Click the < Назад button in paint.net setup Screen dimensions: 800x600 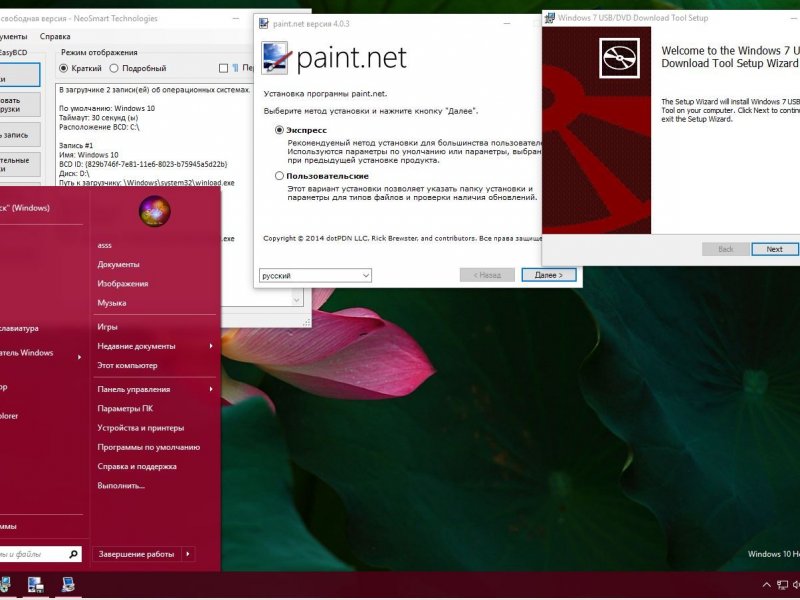point(487,275)
